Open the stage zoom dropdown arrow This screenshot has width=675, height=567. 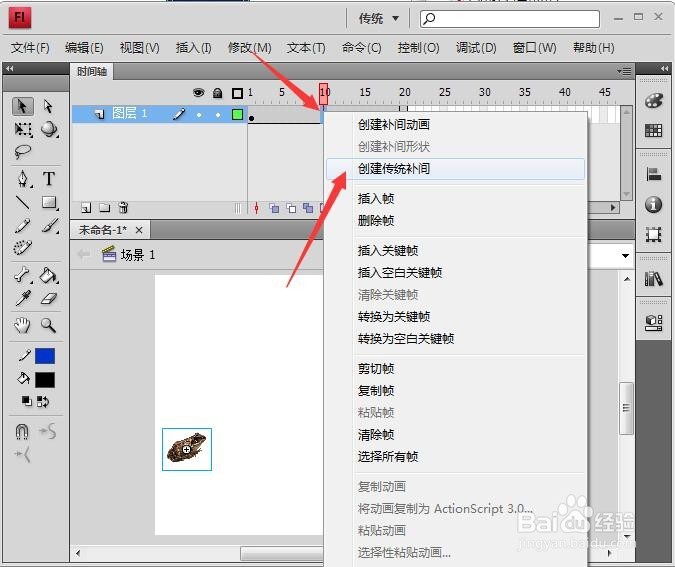tap(625, 256)
